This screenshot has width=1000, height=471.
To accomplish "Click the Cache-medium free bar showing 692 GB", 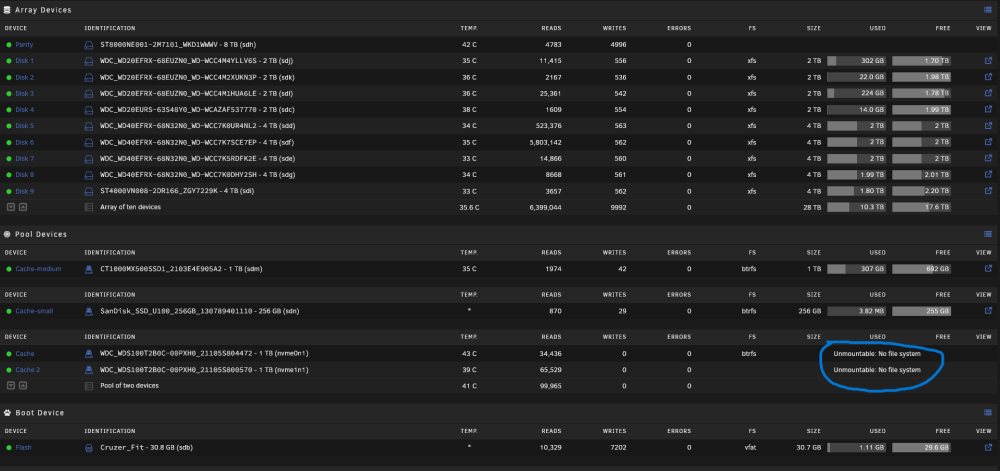I will (x=922, y=269).
